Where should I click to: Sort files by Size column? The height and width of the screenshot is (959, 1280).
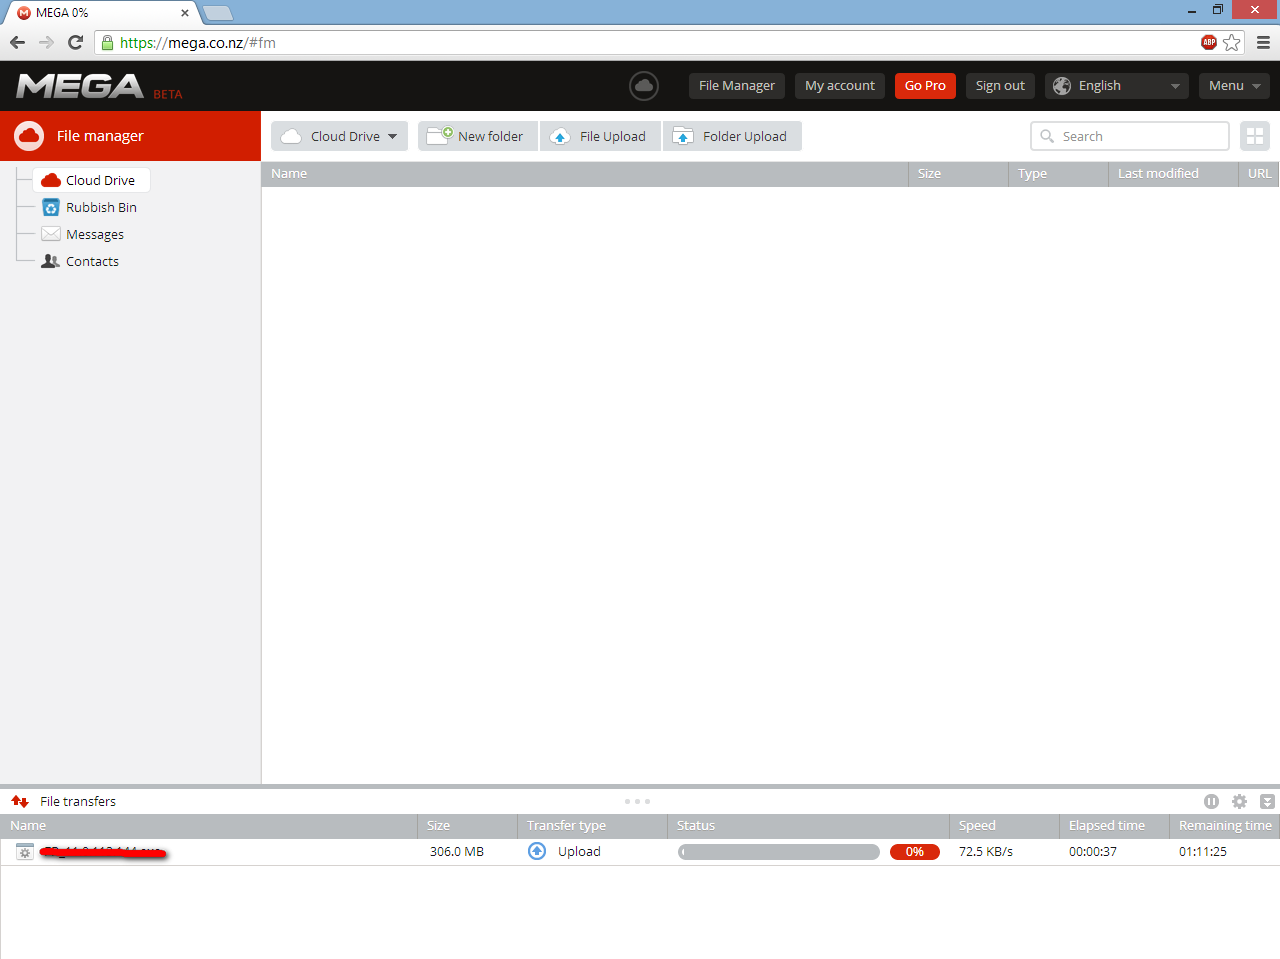[x=959, y=174]
